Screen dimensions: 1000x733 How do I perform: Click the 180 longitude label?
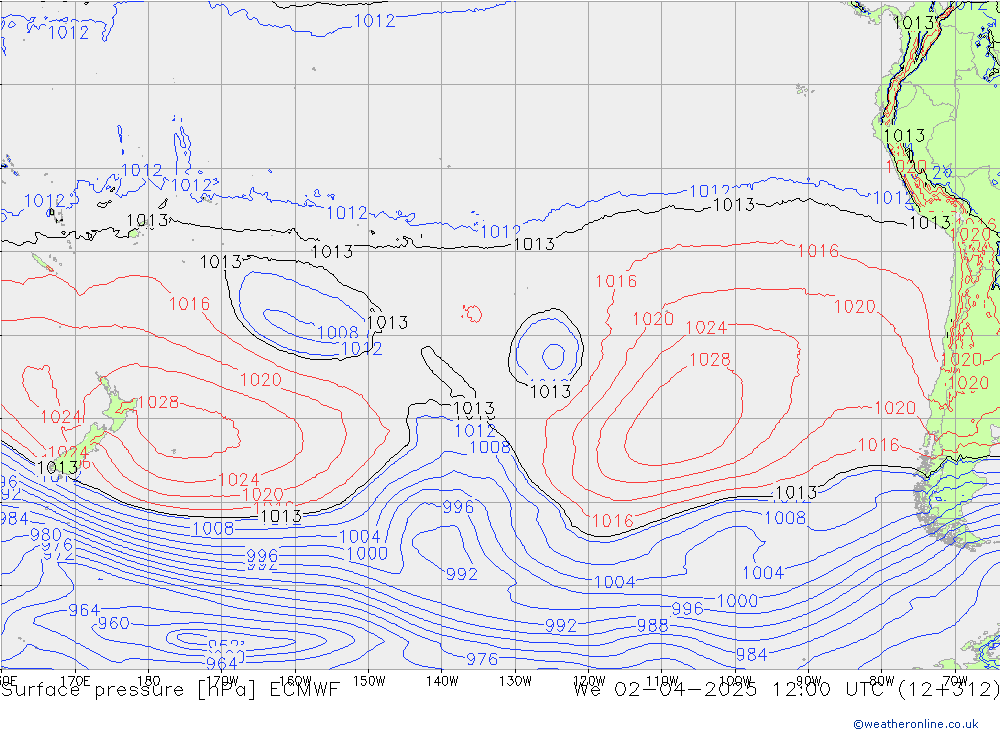coord(149,681)
